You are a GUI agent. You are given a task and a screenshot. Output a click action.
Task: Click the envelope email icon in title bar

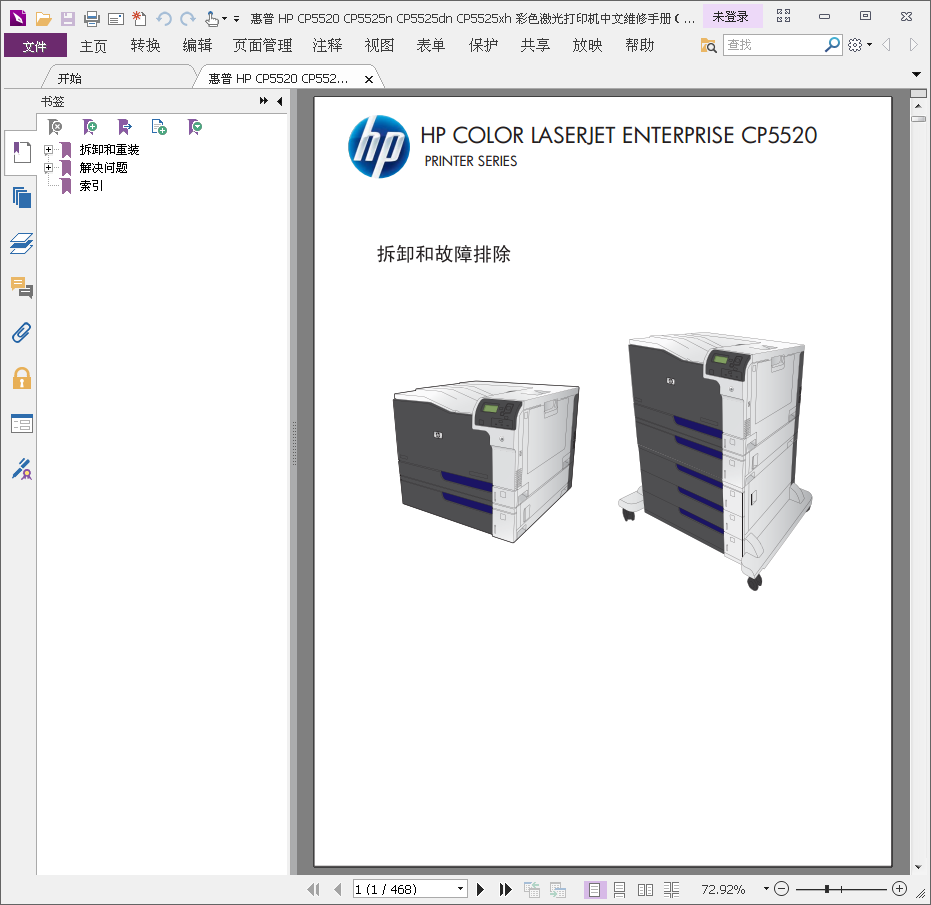[x=116, y=19]
